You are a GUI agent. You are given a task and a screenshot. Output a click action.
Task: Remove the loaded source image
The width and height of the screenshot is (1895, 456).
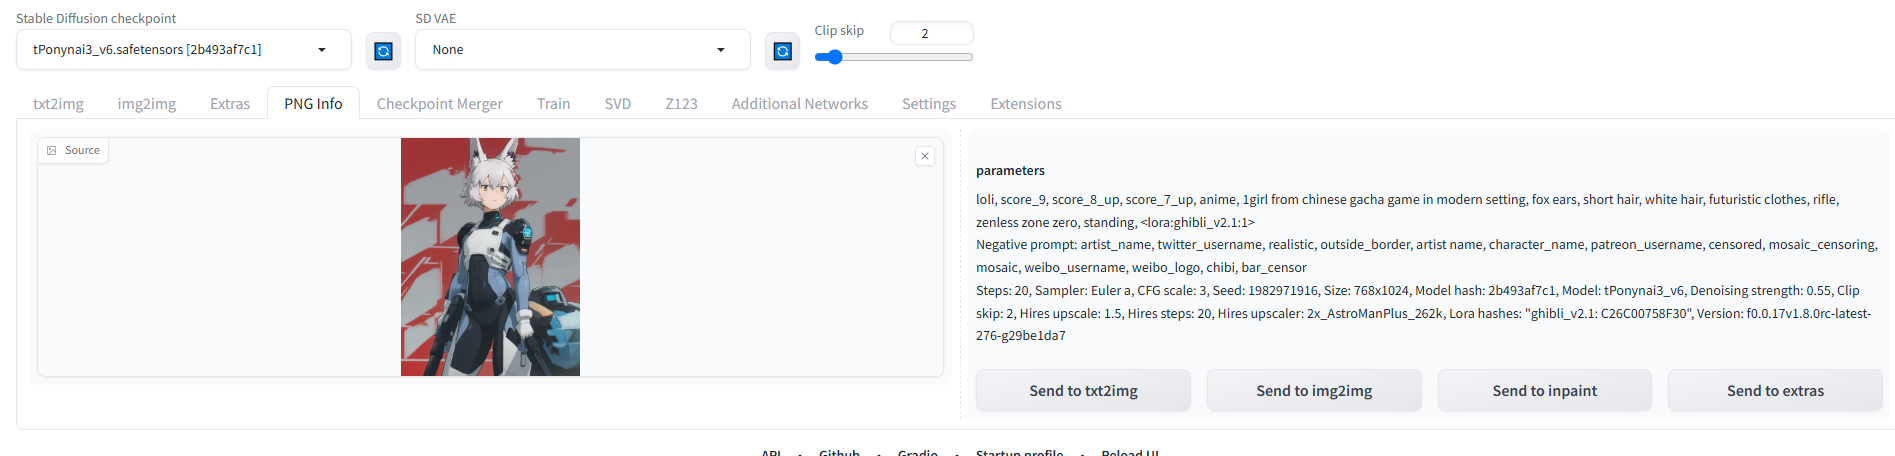[925, 156]
